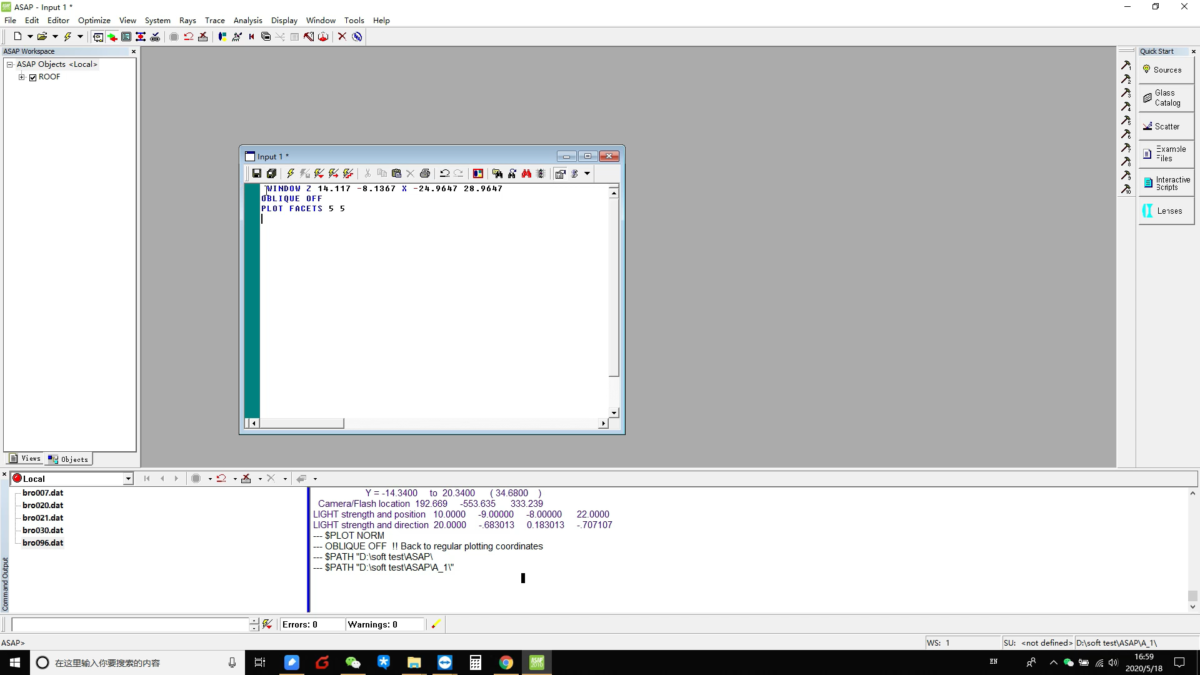Click the editor's horizontal scrollbar thumb

point(302,423)
